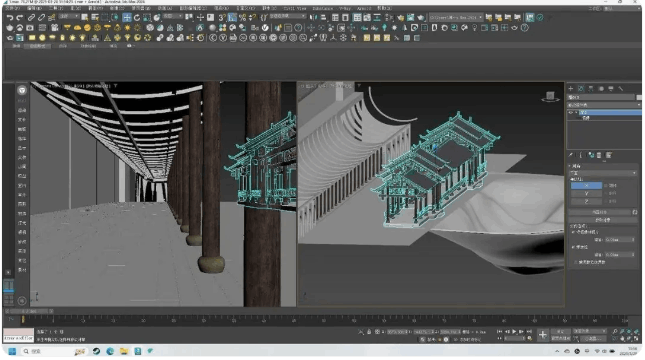Screen dimensions: 645x360
Task: Toggle last checkbox at bottom of parameters rollout
Action: 576,262
